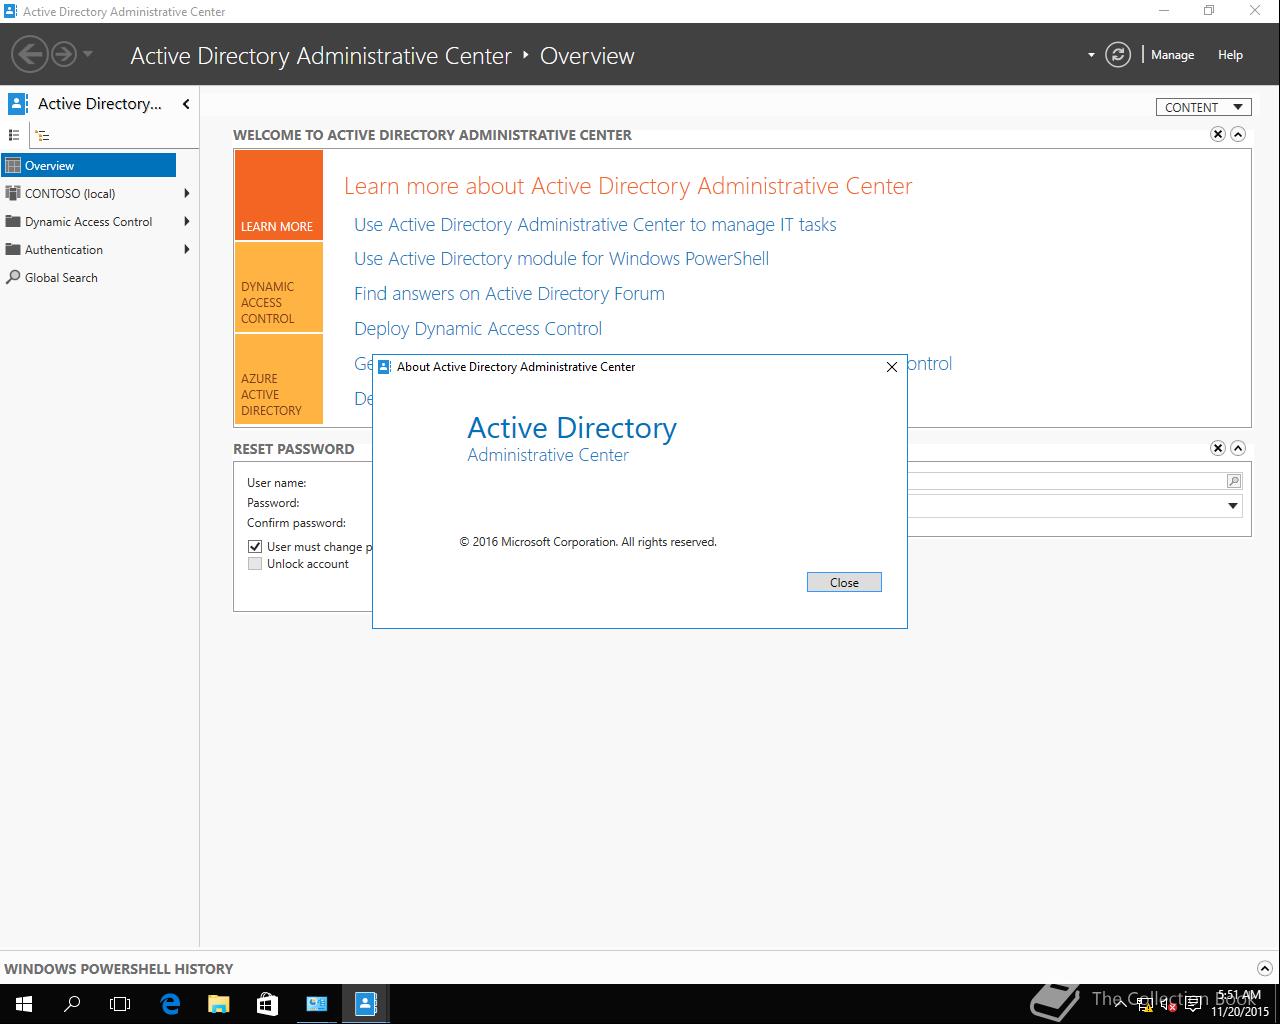Expand Dynamic Access Control submenu arrow
The image size is (1280, 1024).
(187, 222)
